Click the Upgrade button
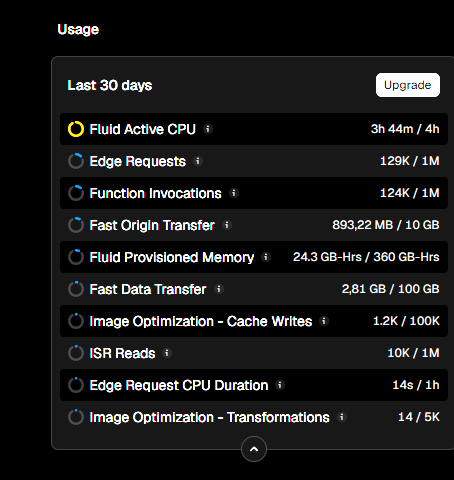Viewport: 454px width, 480px height. click(408, 85)
